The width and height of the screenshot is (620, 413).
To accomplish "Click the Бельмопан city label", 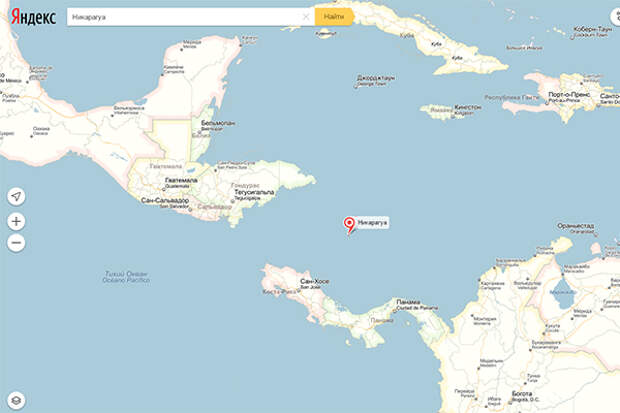I will (218, 123).
